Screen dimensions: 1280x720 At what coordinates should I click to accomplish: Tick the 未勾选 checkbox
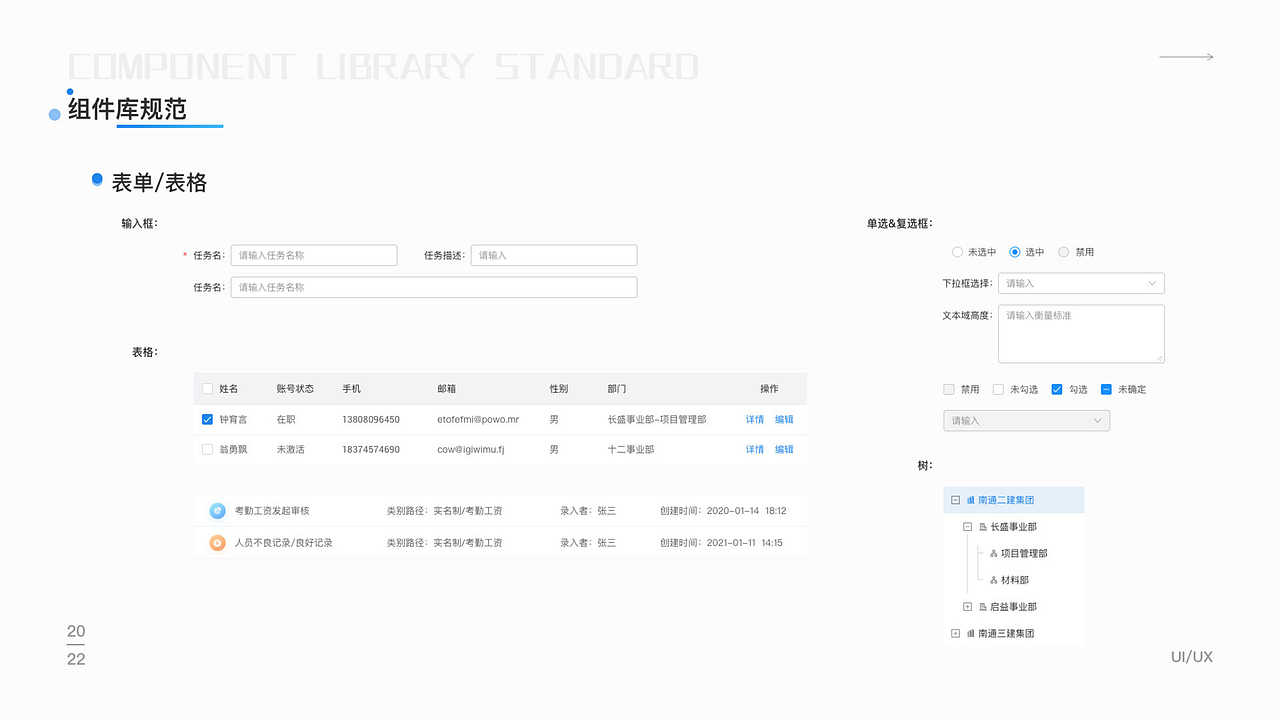(x=998, y=389)
